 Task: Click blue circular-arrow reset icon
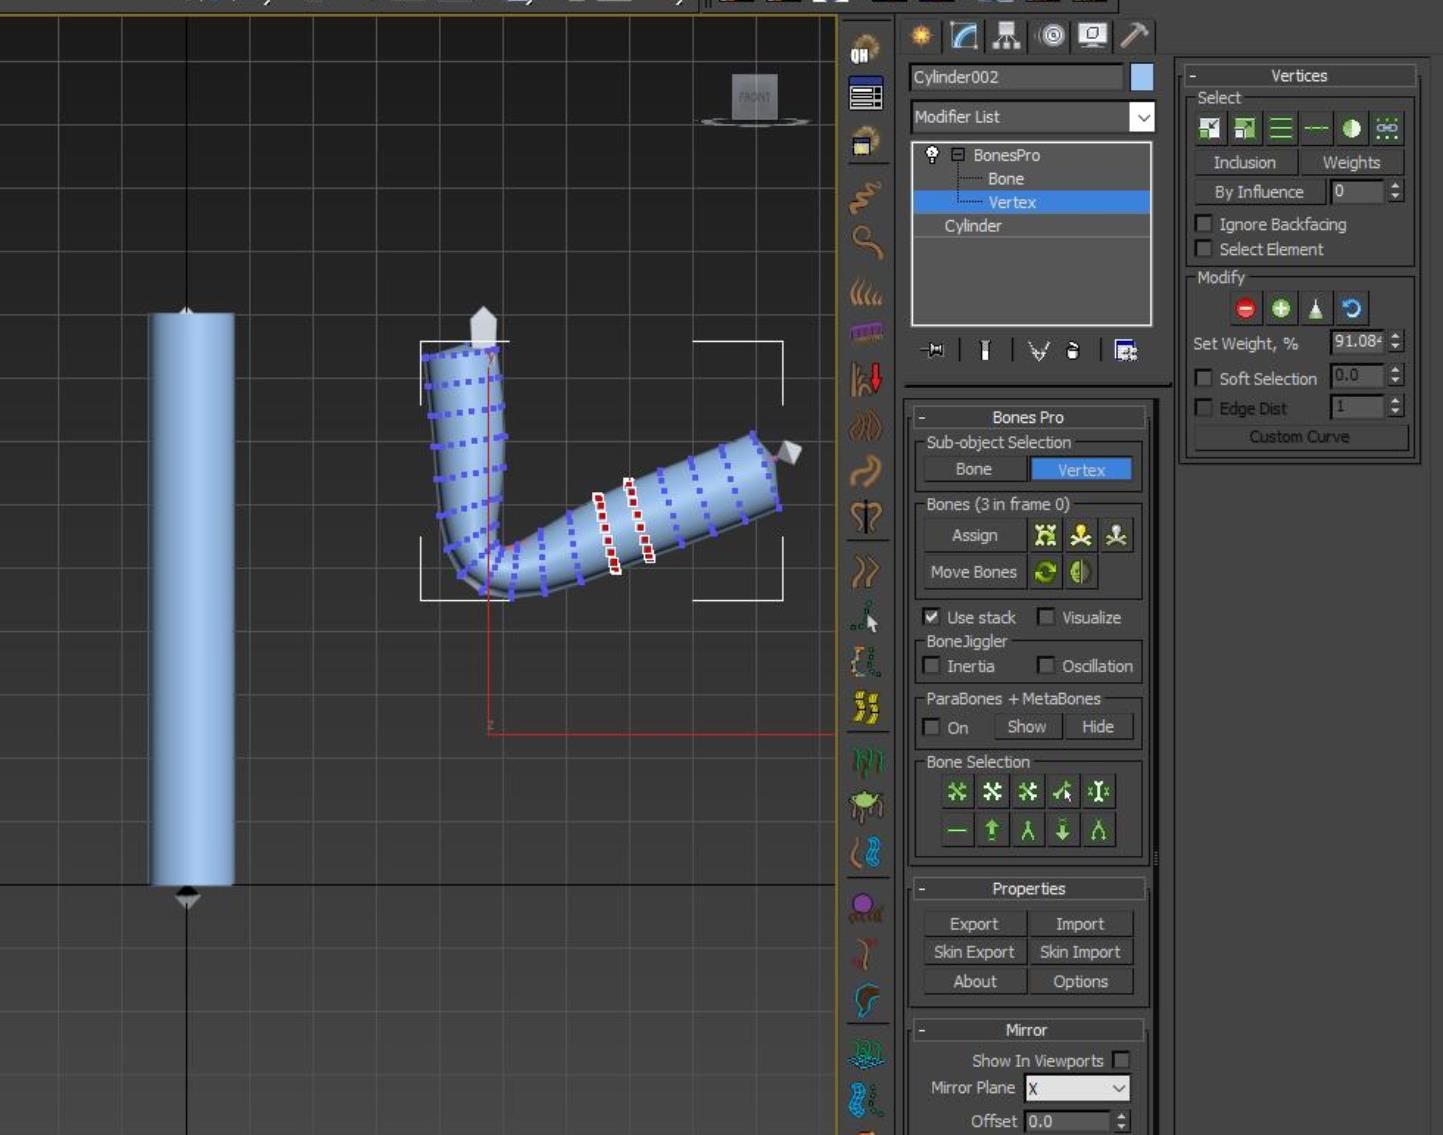coord(1352,309)
